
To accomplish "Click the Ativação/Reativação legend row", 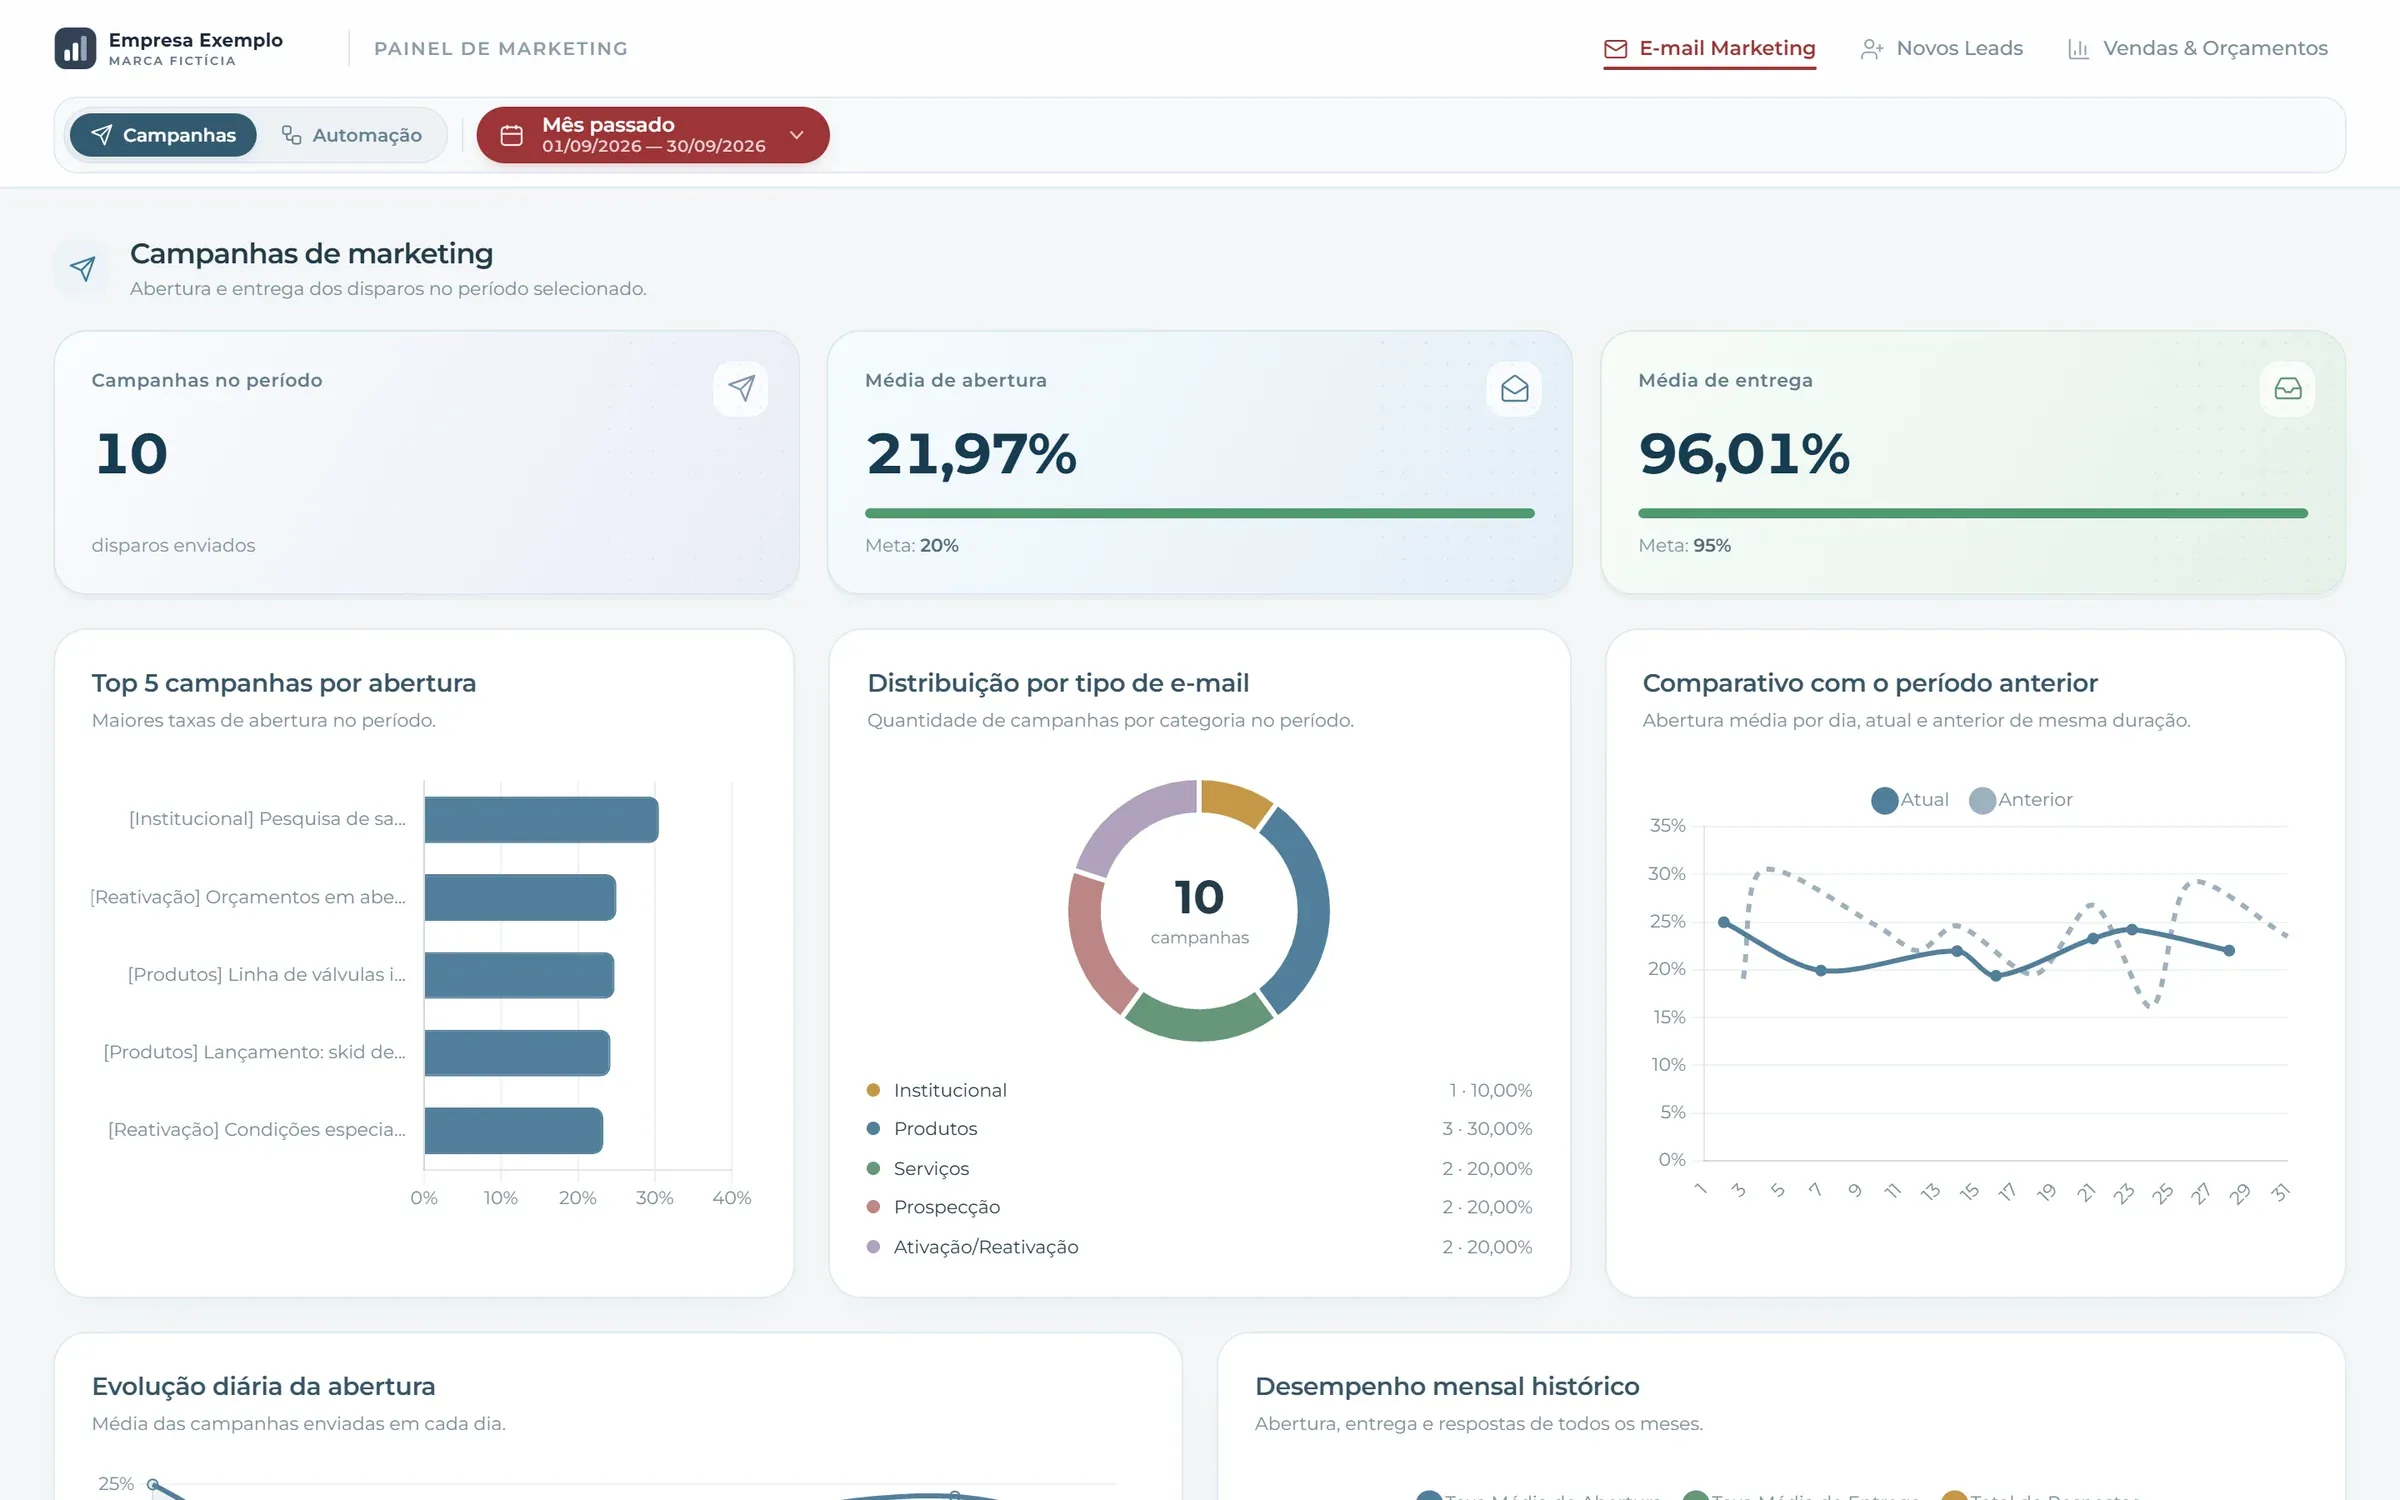I will point(1199,1247).
